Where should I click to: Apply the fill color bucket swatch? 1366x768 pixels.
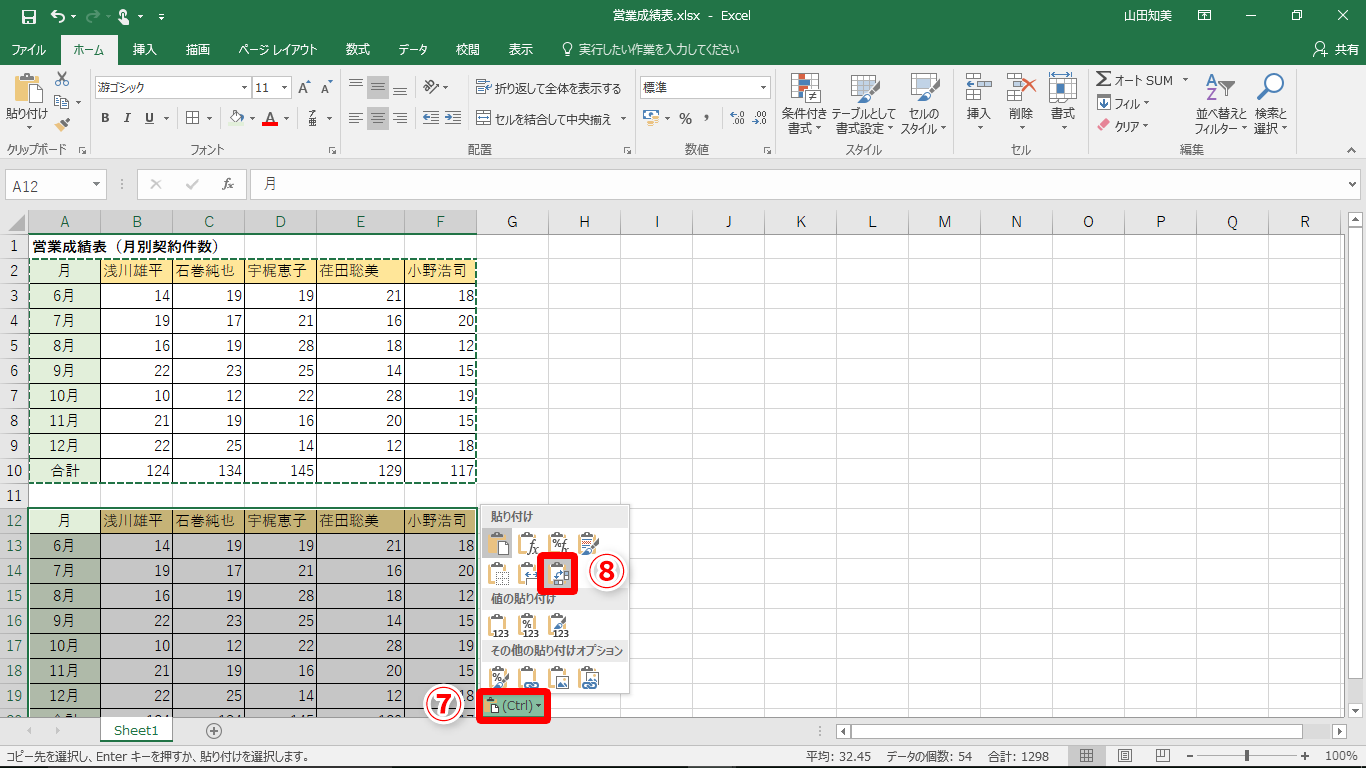click(236, 118)
